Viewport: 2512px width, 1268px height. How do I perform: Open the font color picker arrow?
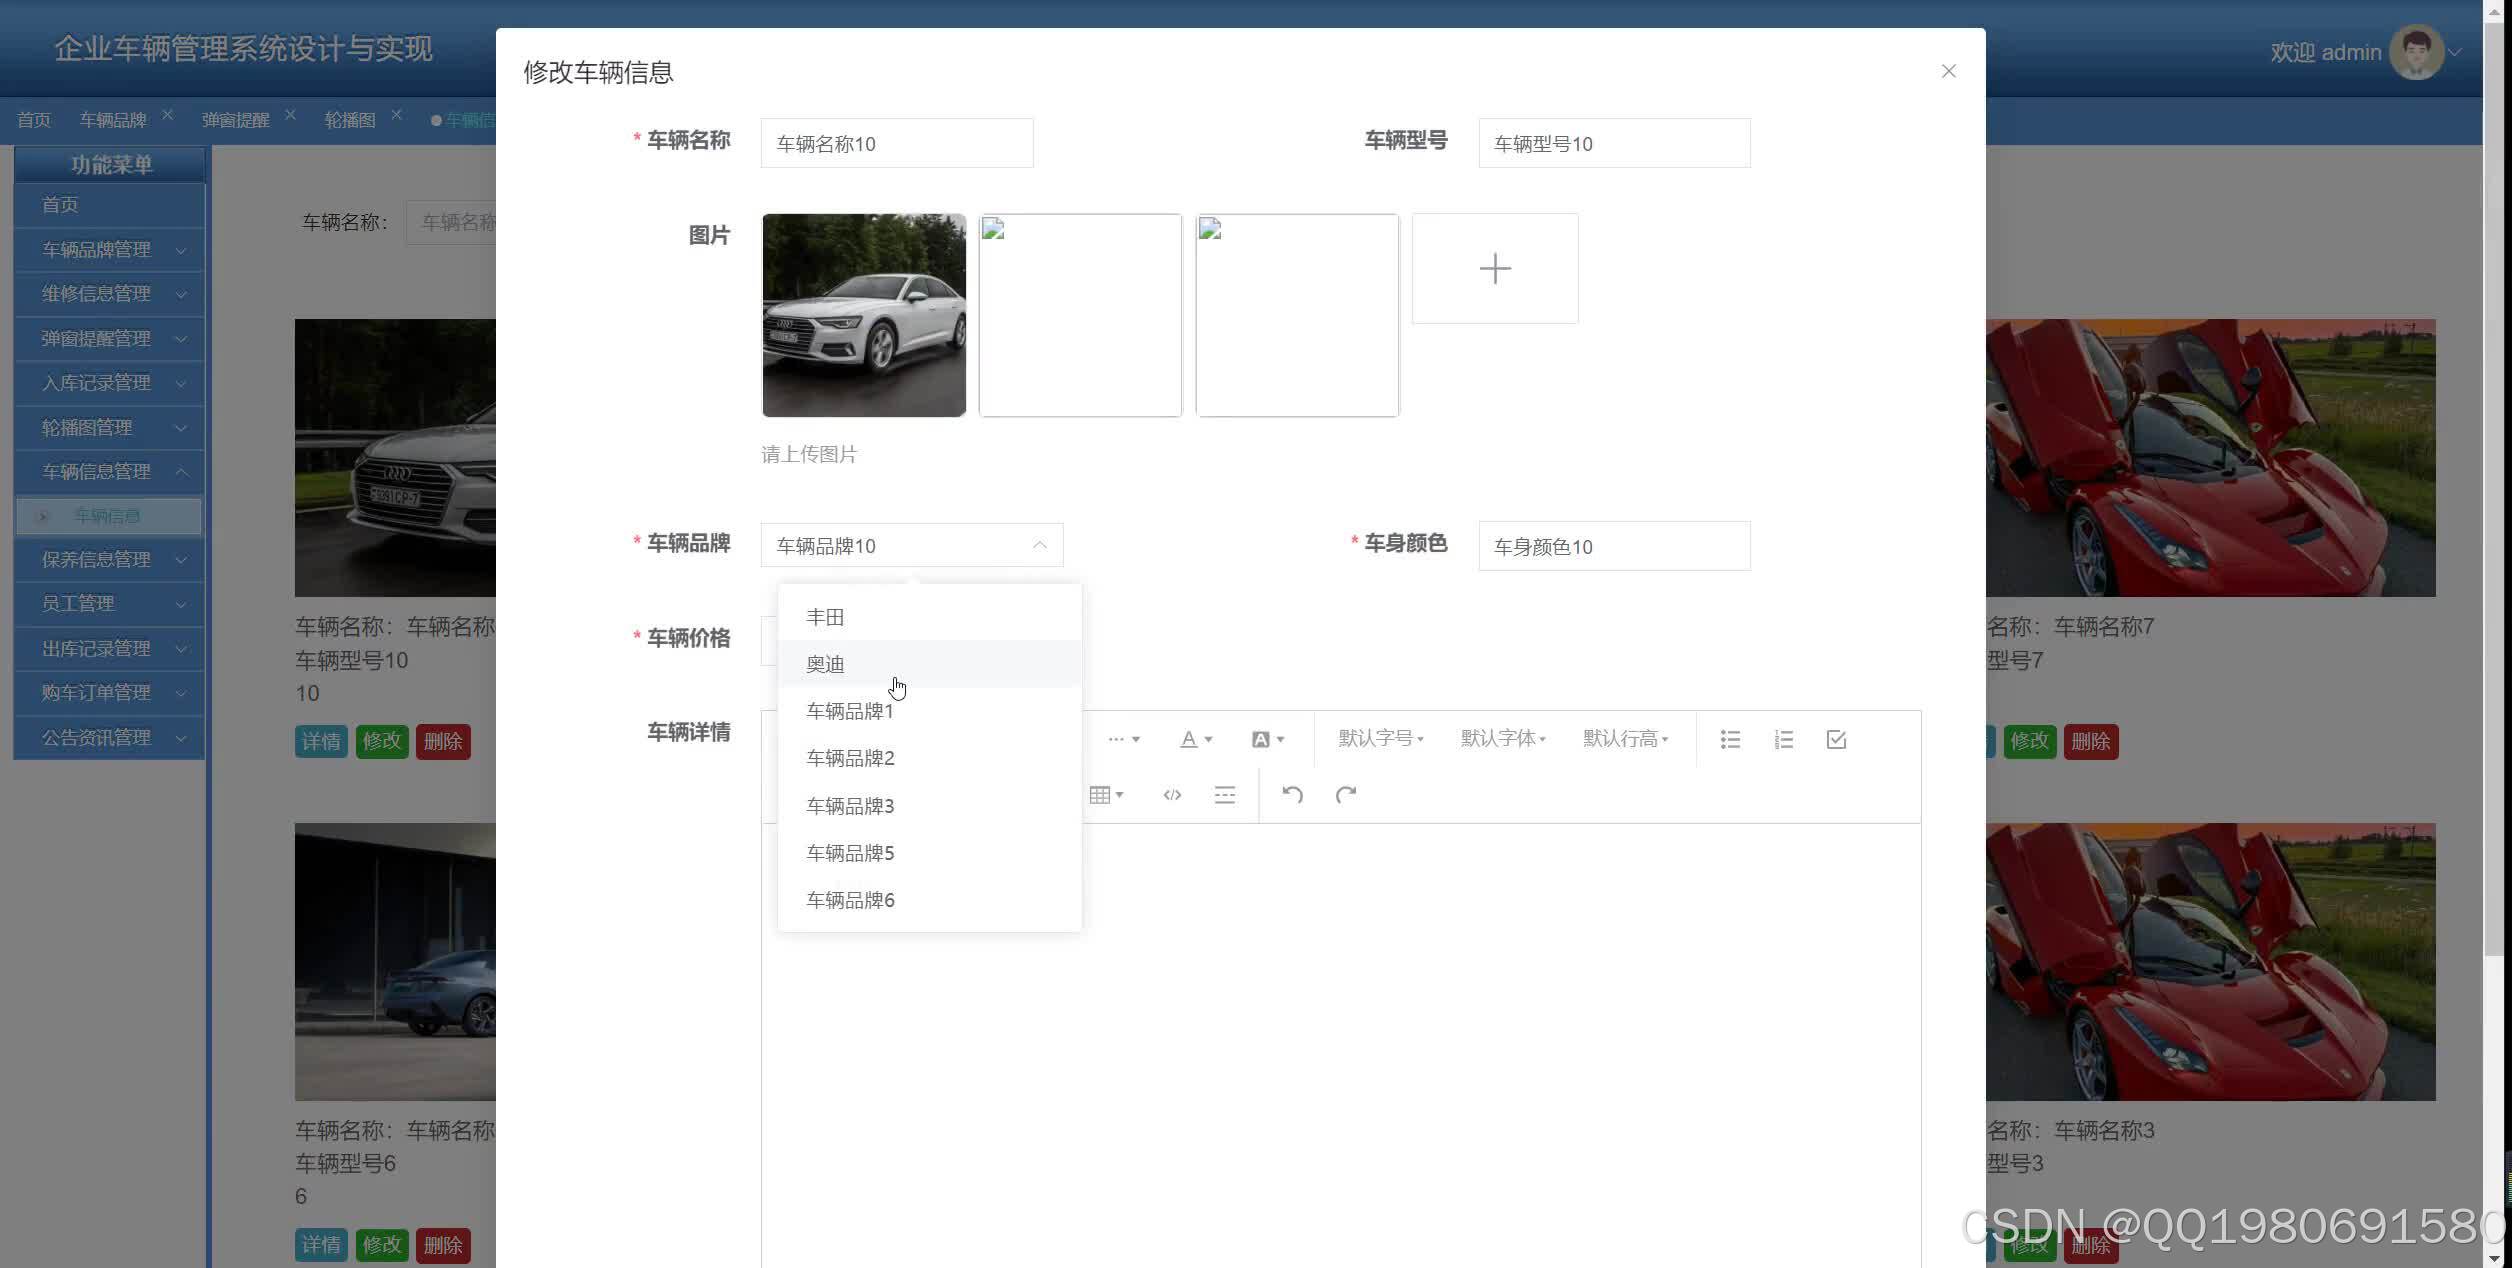click(x=1209, y=739)
